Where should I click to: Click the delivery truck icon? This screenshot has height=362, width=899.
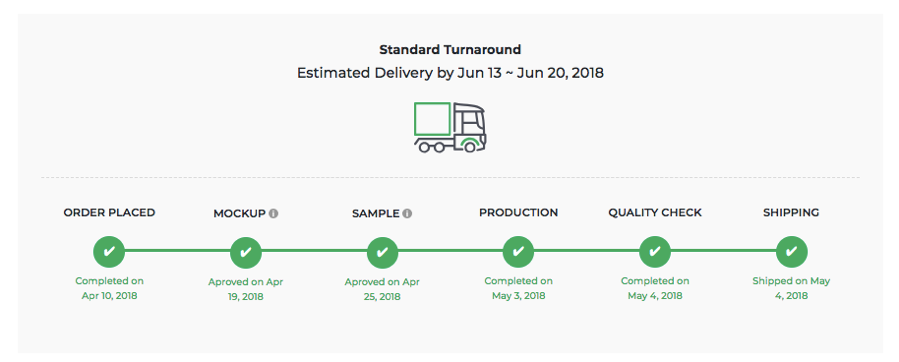[x=450, y=127]
